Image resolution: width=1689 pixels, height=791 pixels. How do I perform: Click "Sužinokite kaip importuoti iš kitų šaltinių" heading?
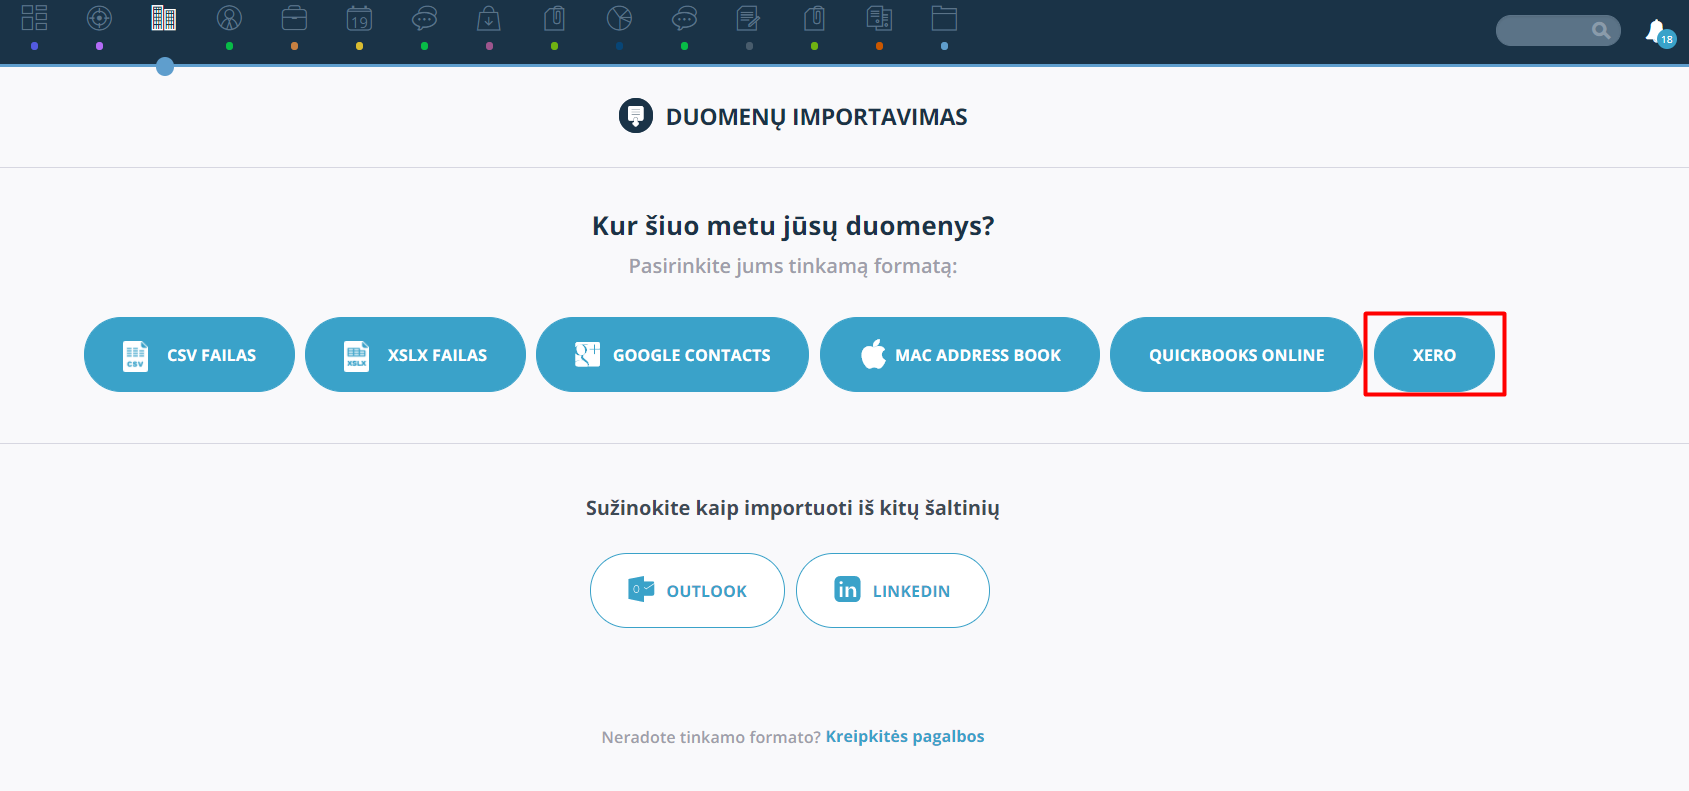point(793,508)
